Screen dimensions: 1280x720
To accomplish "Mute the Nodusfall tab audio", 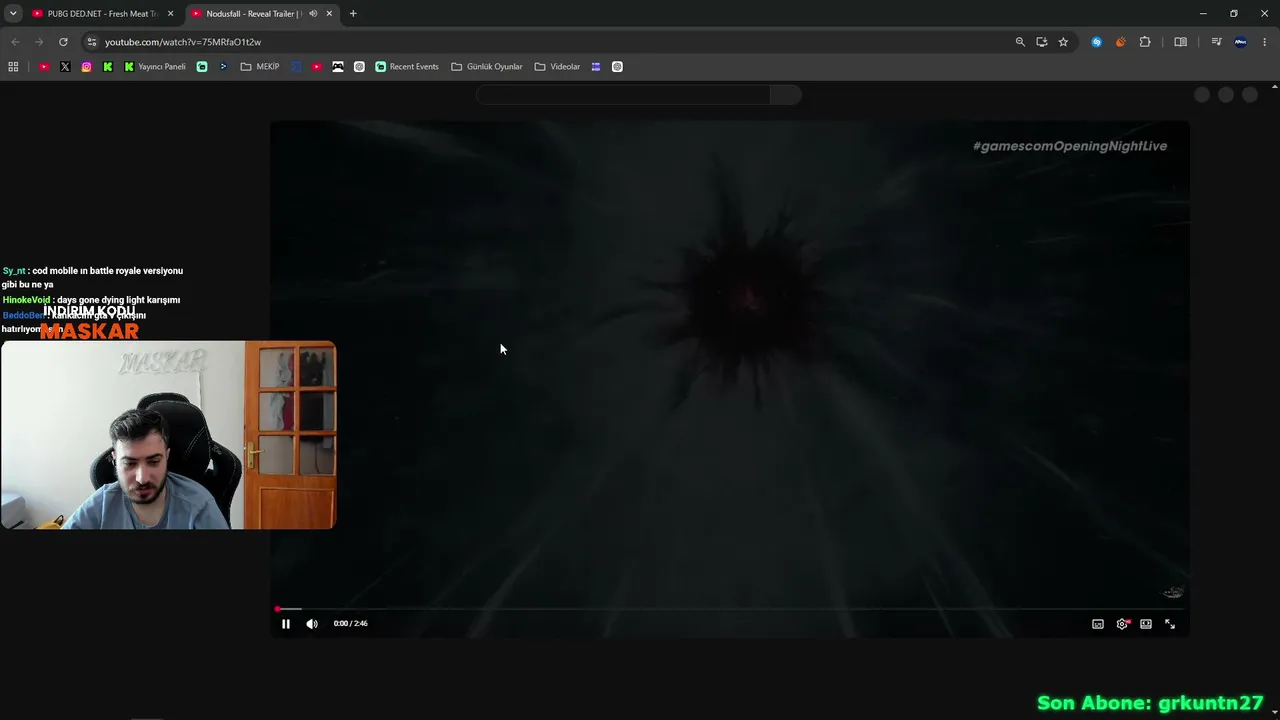I will pyautogui.click(x=313, y=14).
